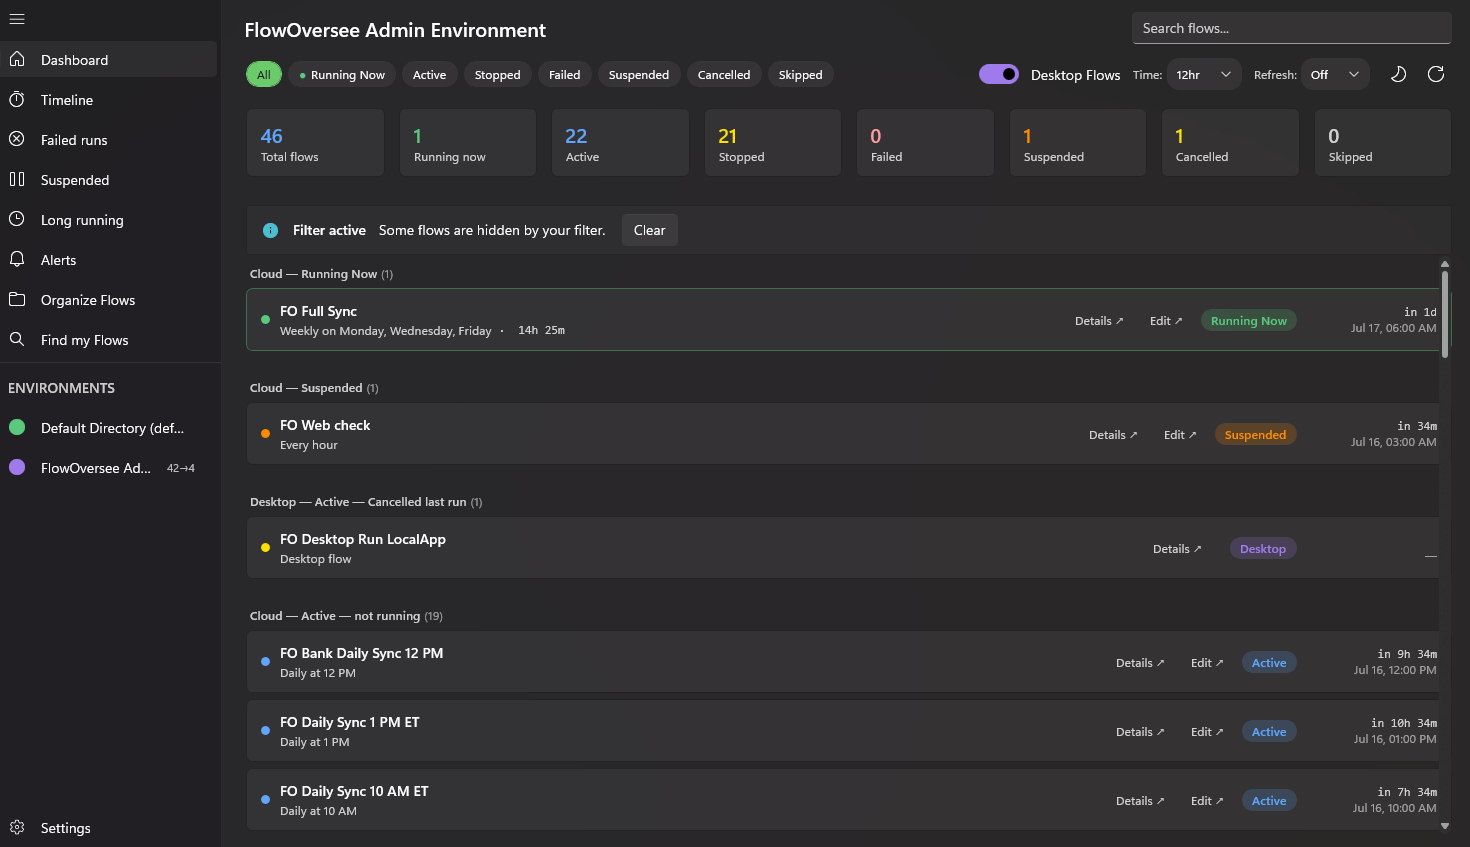
Task: Click the Failed runs X icon
Action: pyautogui.click(x=17, y=140)
